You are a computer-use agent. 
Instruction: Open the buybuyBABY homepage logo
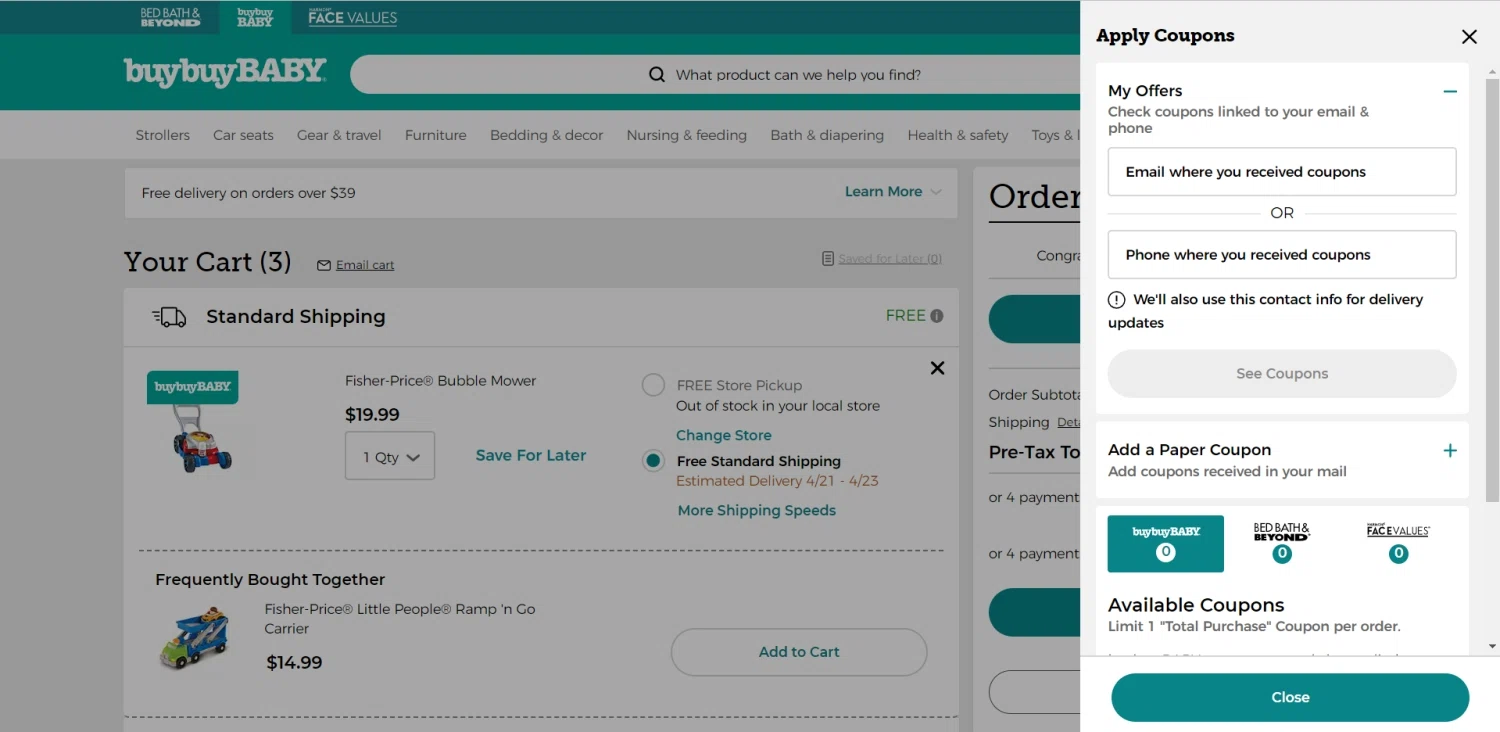click(x=225, y=72)
